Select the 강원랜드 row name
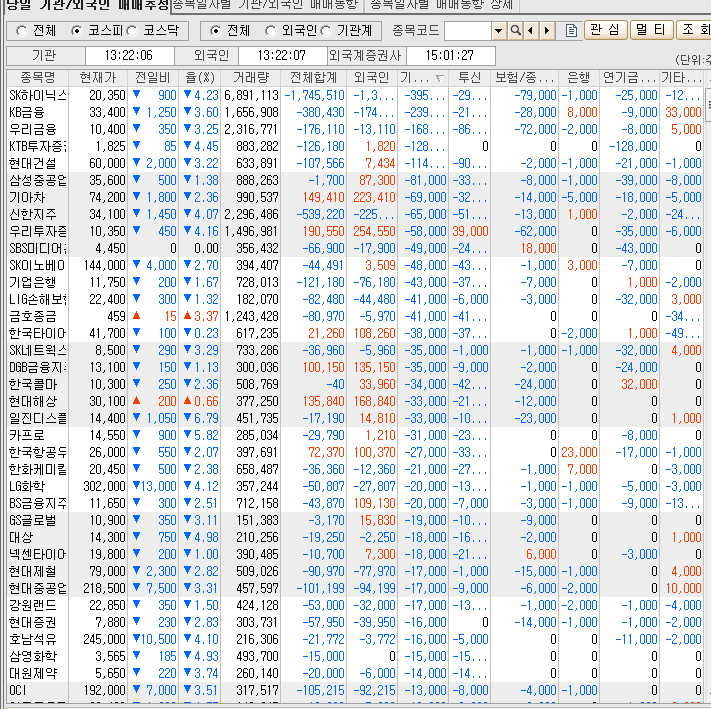Image resolution: width=711 pixels, height=709 pixels. pyautogui.click(x=32, y=606)
